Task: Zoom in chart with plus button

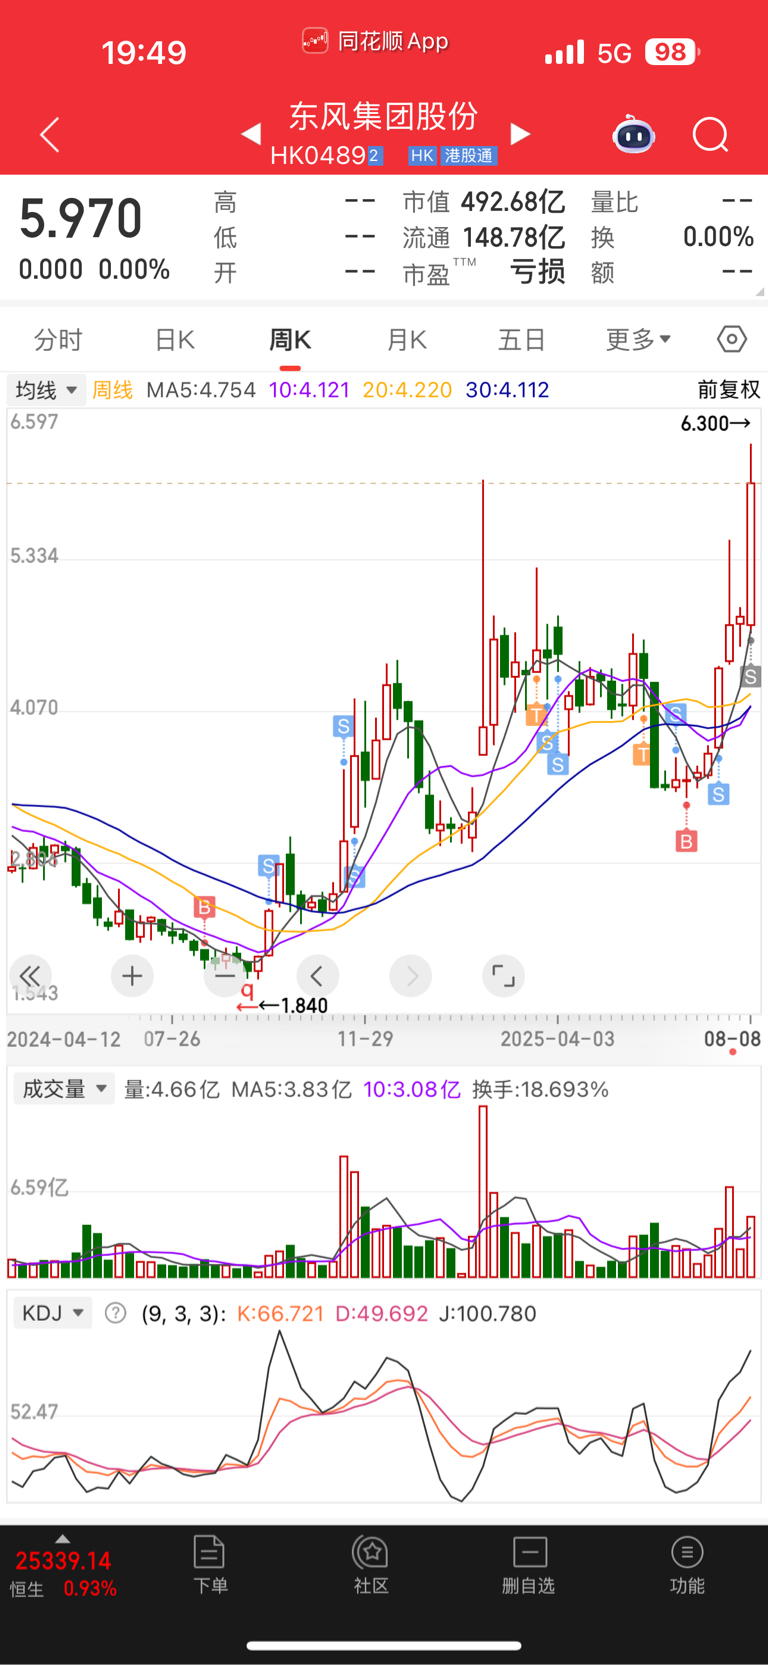Action: 132,976
